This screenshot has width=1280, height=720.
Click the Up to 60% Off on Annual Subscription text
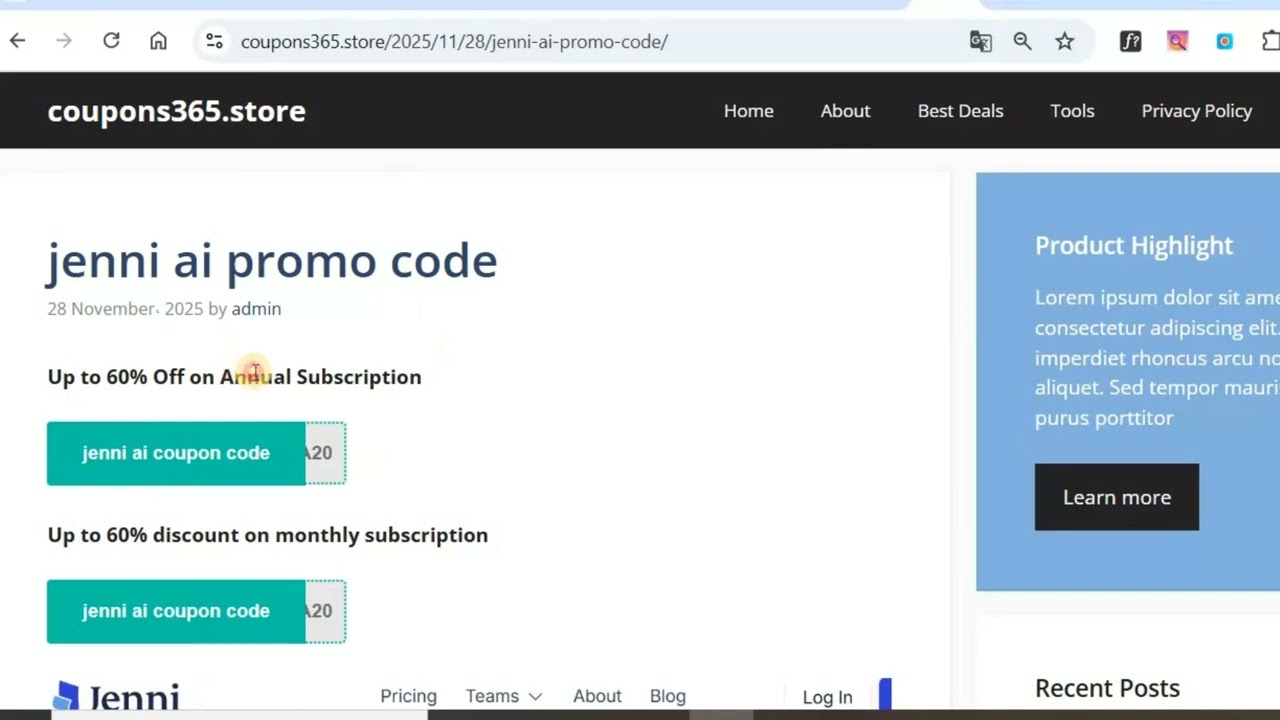pyautogui.click(x=234, y=377)
